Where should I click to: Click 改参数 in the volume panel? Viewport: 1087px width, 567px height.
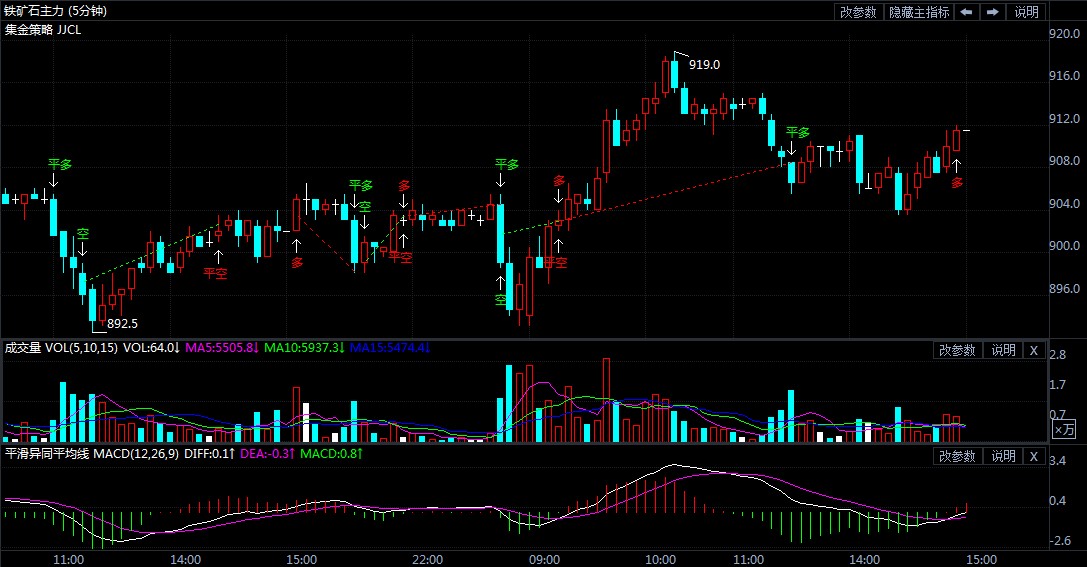point(957,350)
